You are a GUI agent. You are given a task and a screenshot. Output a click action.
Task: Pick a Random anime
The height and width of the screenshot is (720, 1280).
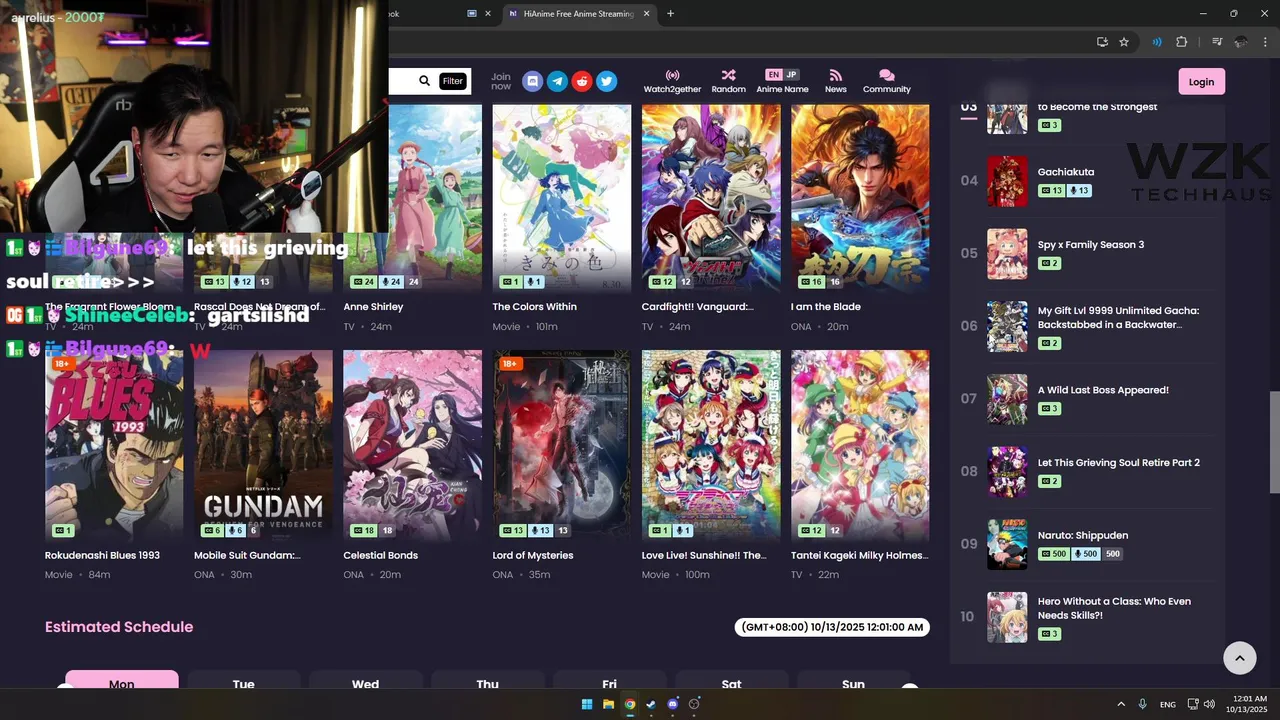pyautogui.click(x=728, y=81)
